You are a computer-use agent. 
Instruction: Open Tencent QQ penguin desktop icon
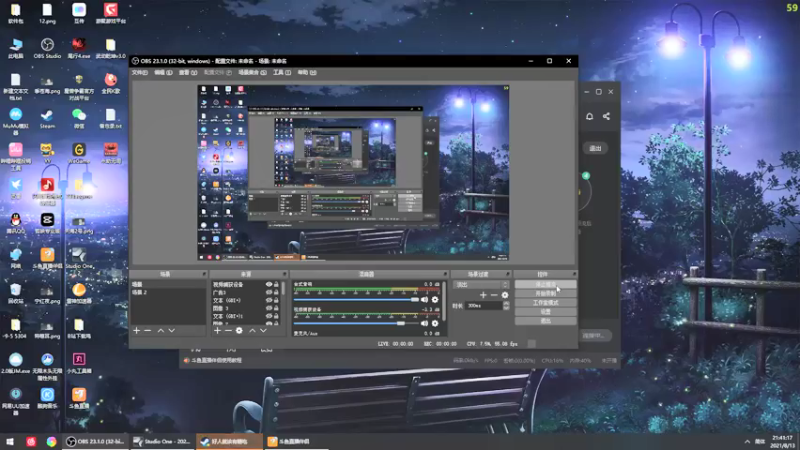pyautogui.click(x=16, y=223)
